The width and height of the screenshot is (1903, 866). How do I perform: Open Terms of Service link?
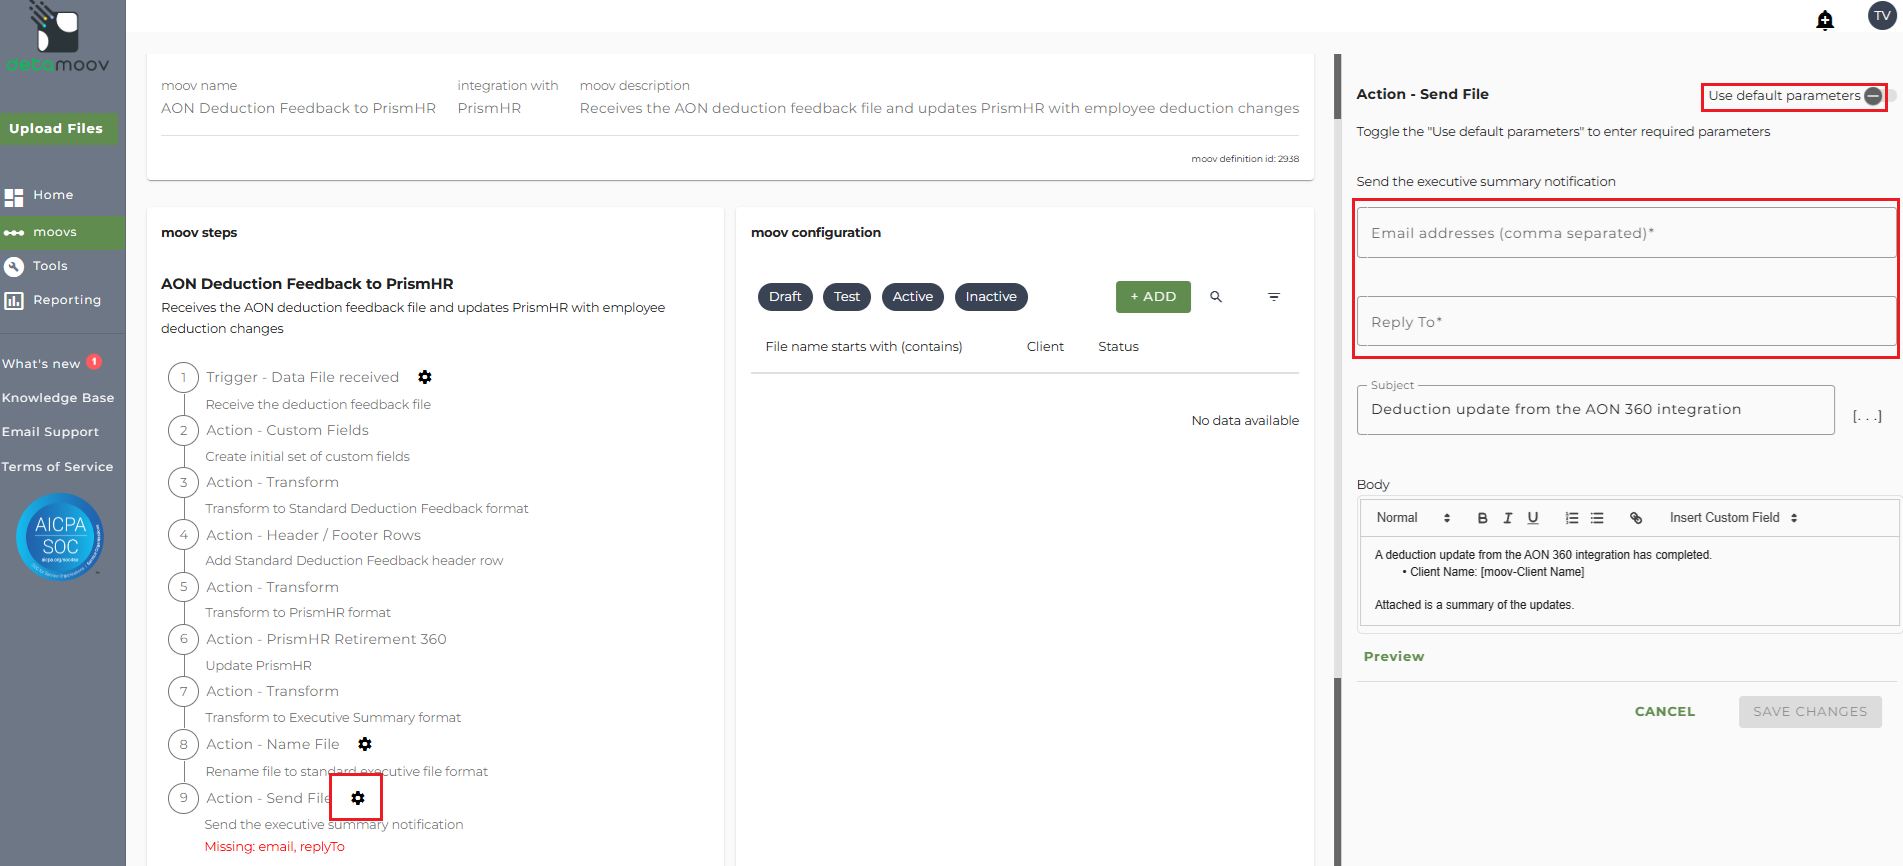point(57,467)
